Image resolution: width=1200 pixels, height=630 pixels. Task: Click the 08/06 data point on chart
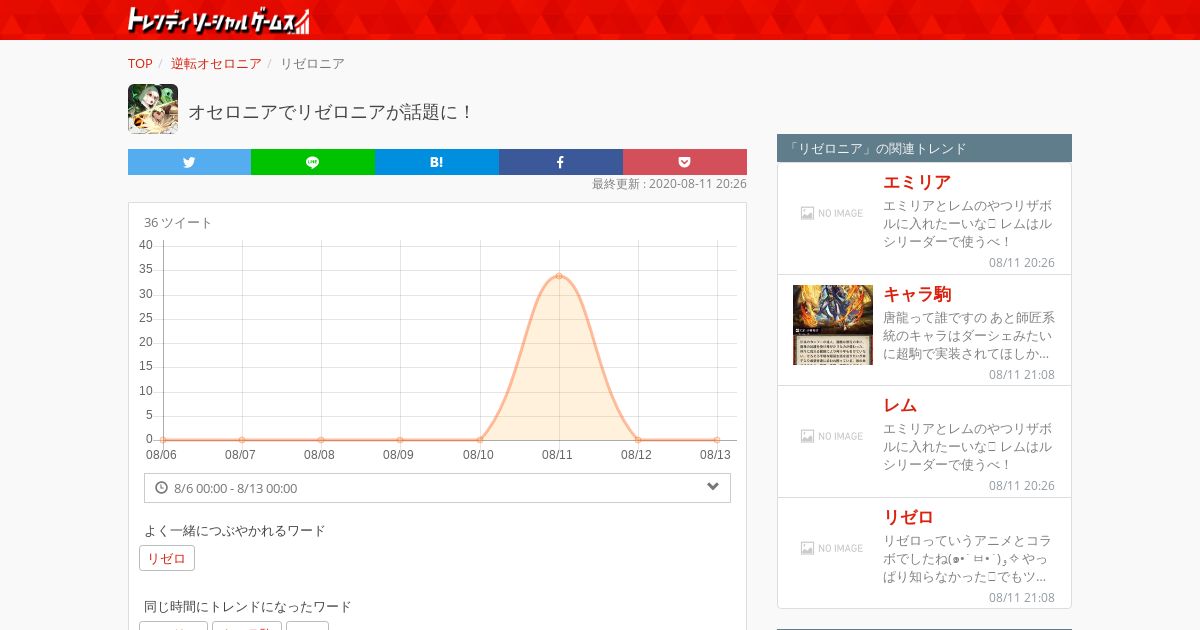click(x=162, y=440)
